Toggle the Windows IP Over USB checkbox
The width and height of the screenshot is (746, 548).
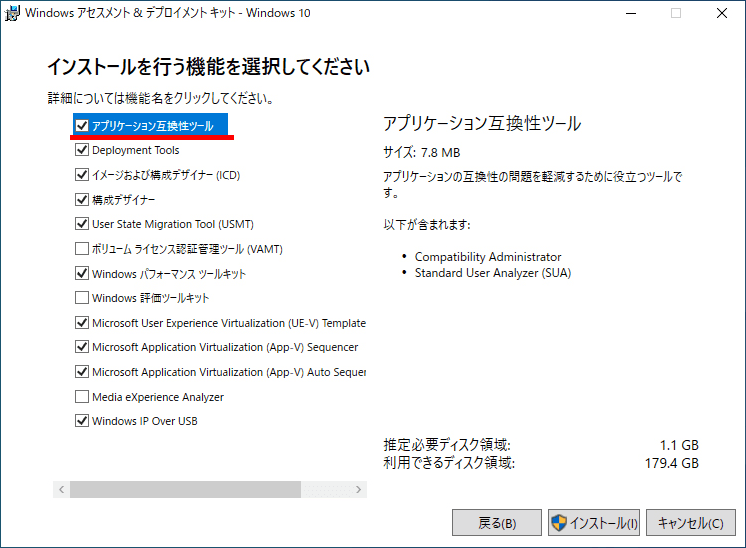click(82, 421)
